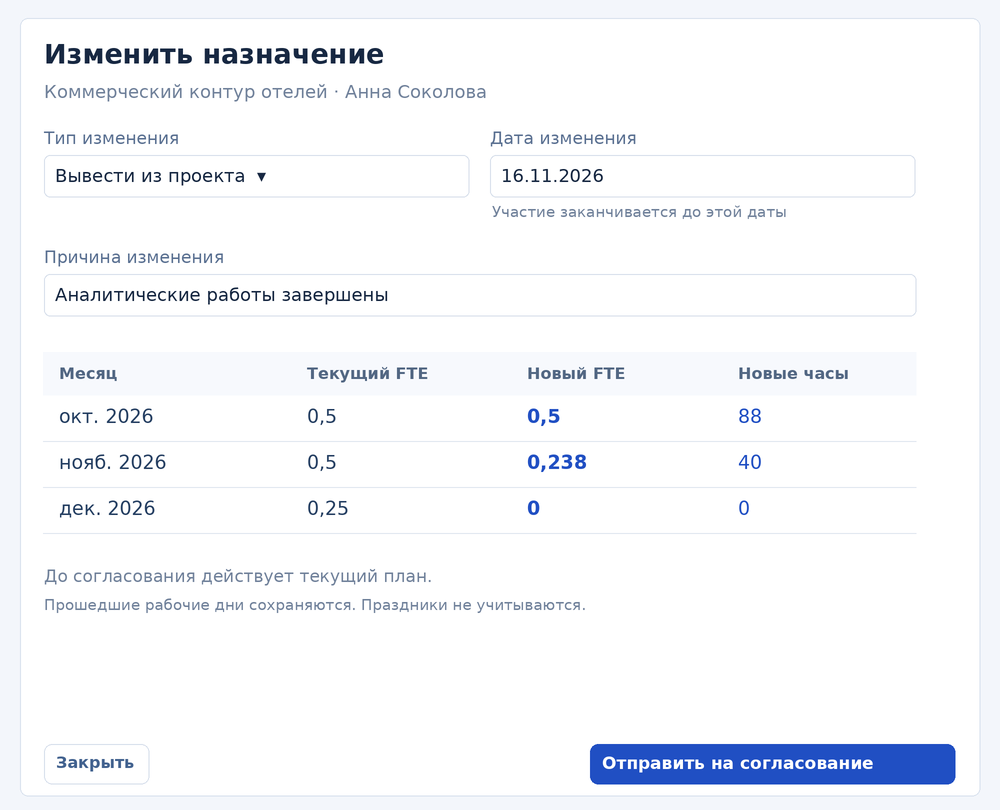
Task: Click the new FTE value '0,5' for окт. 2026
Action: [543, 416]
